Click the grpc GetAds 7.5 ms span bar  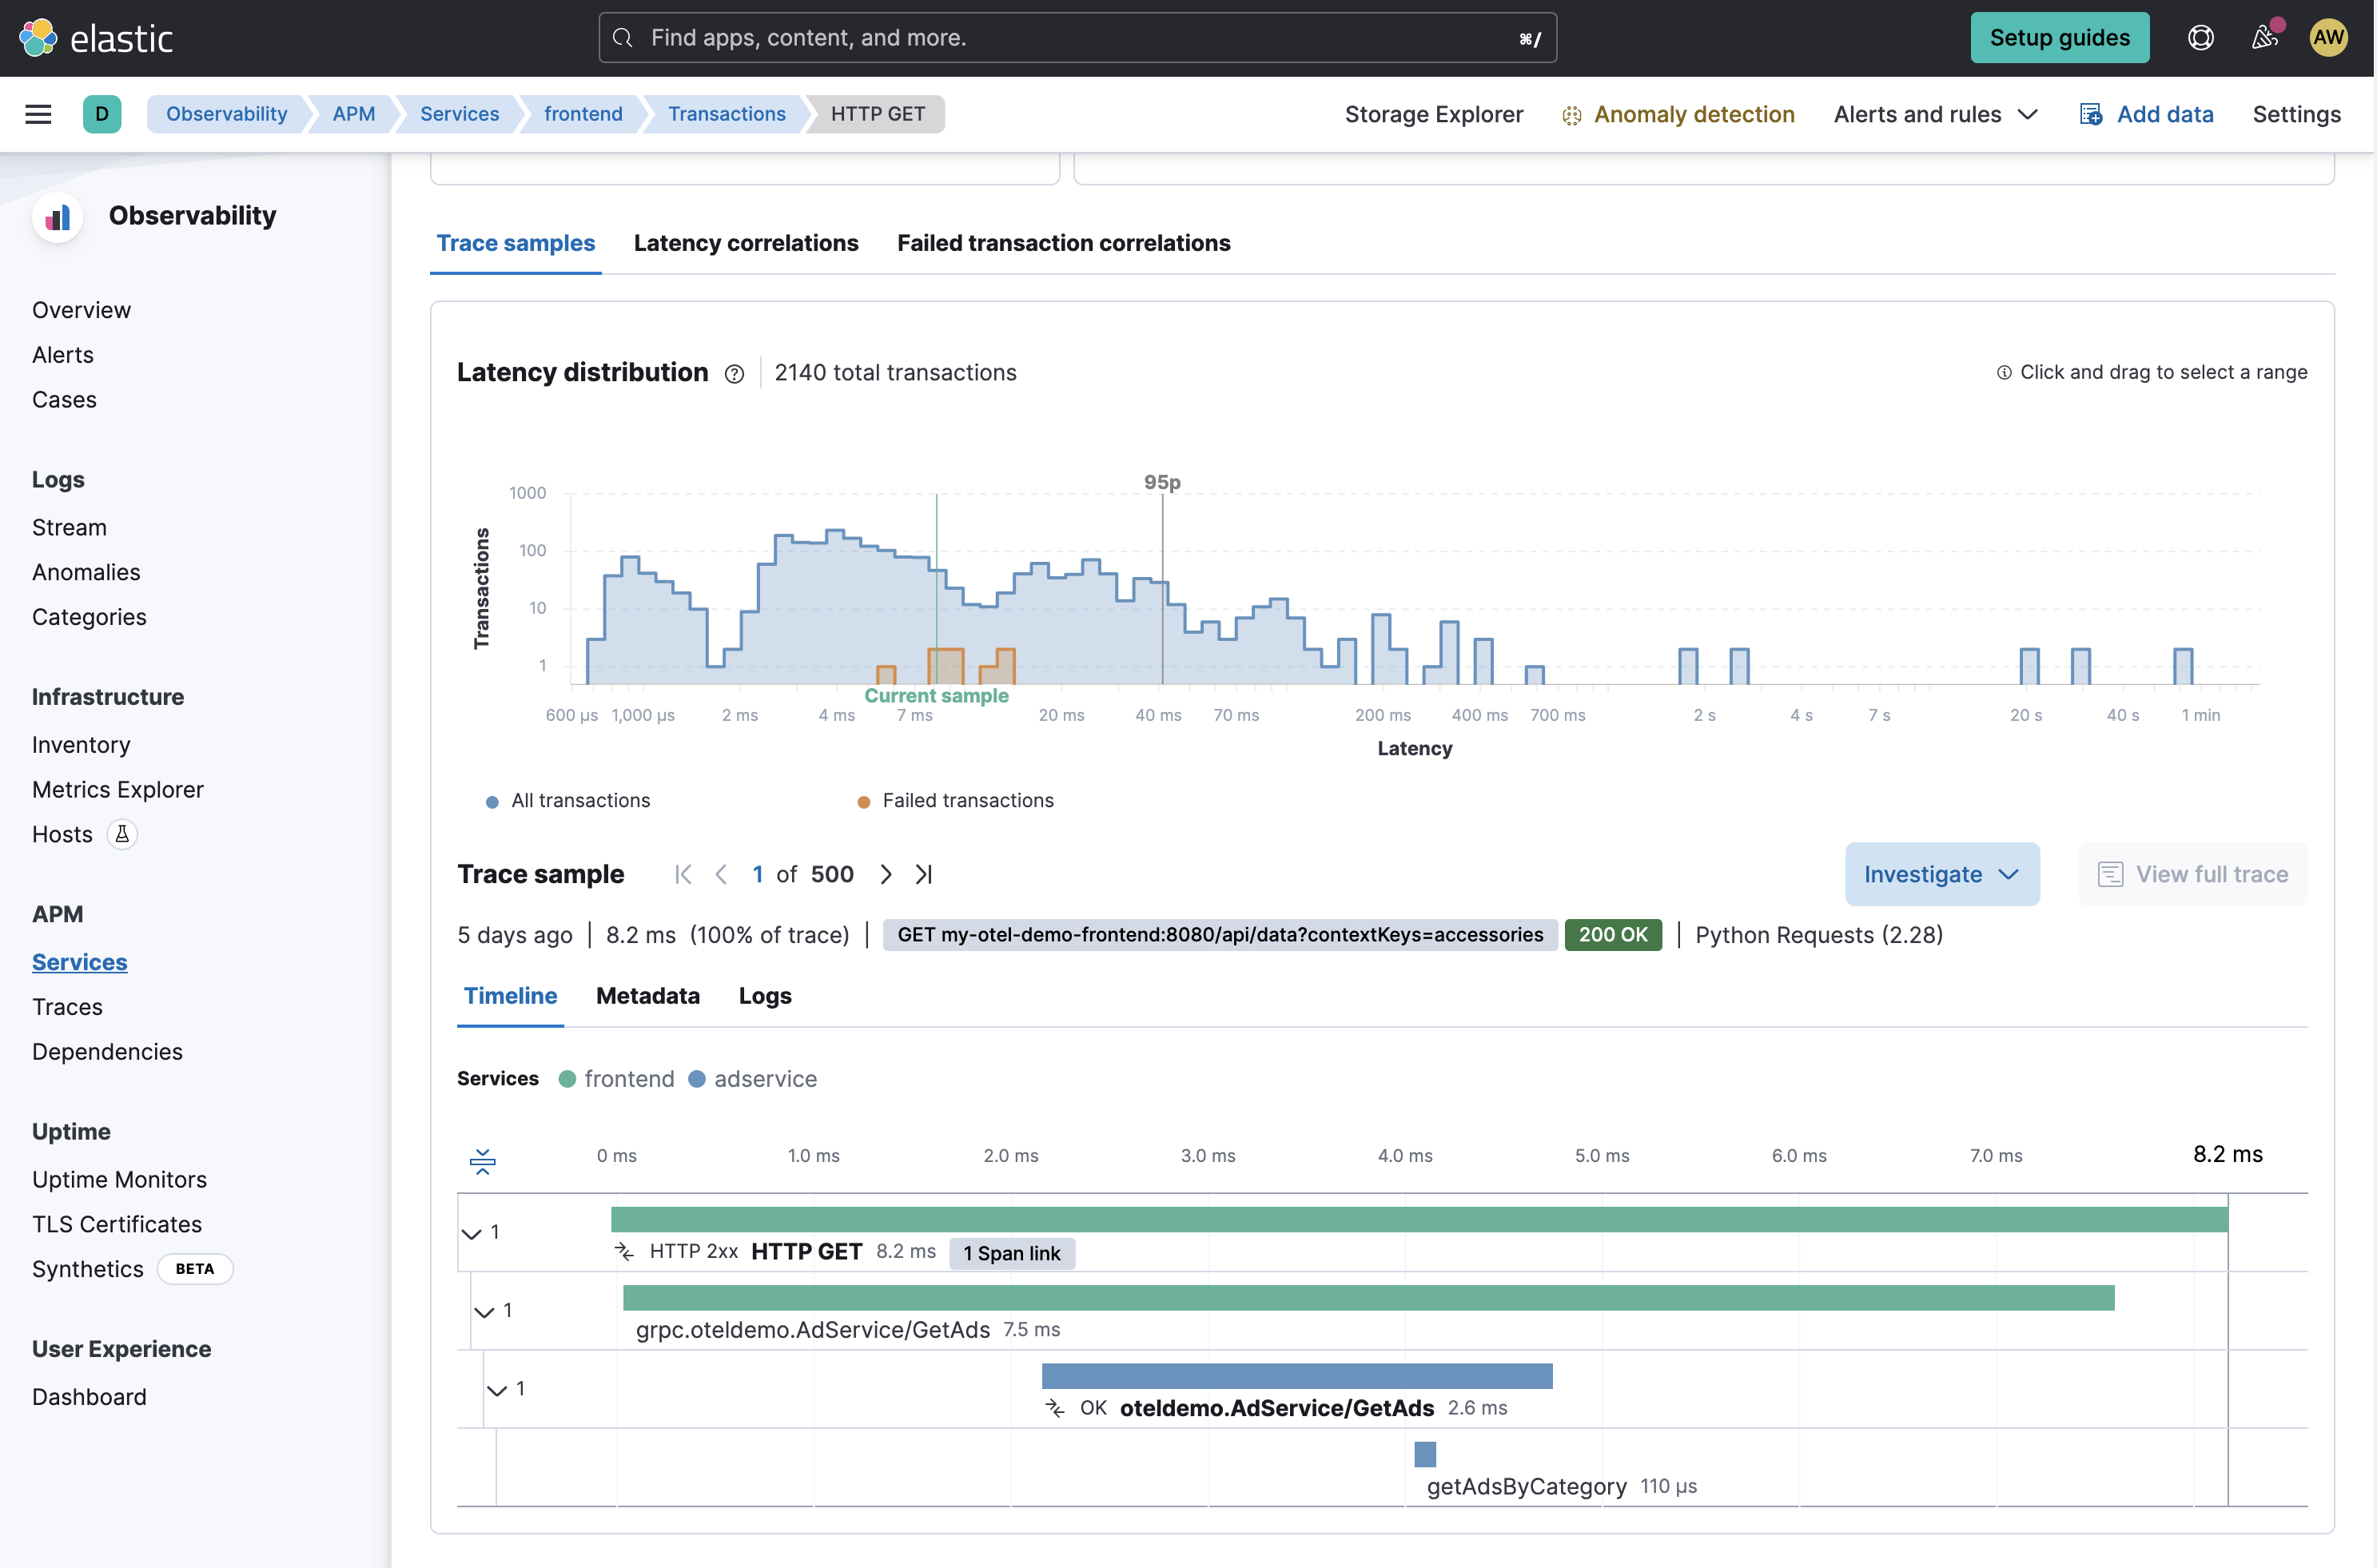1368,1298
